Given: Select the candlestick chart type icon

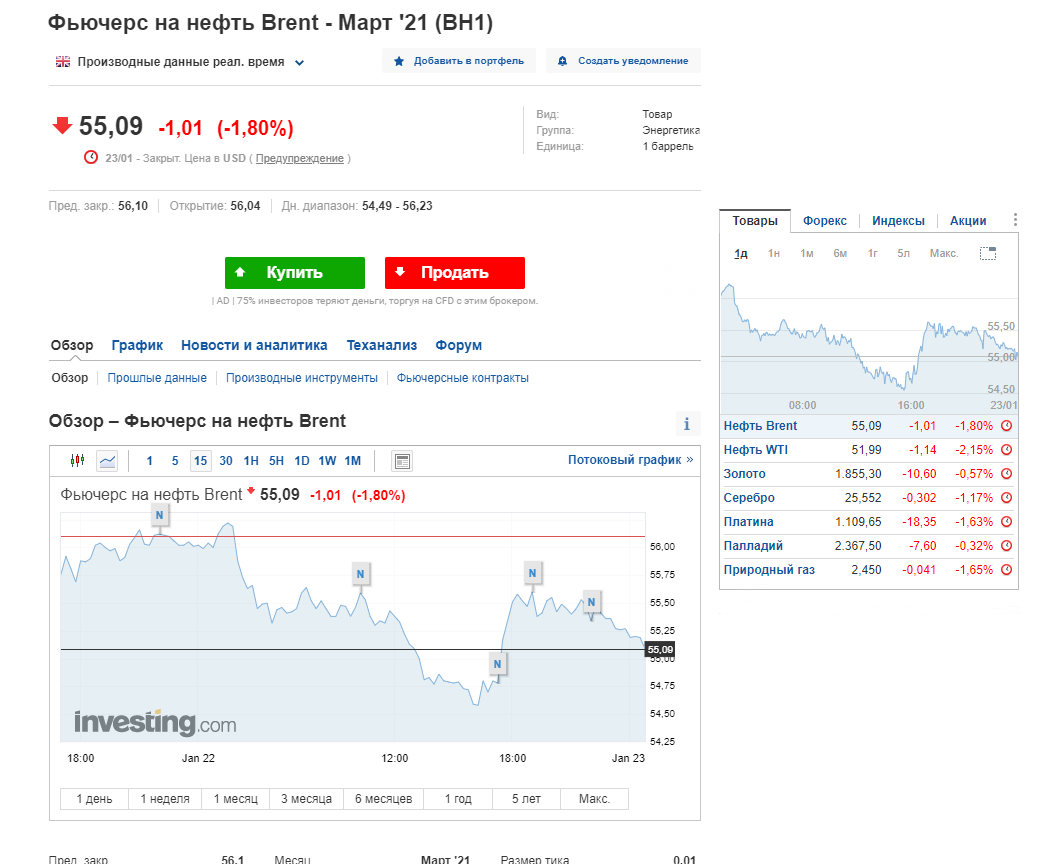Looking at the screenshot, I should [77, 460].
